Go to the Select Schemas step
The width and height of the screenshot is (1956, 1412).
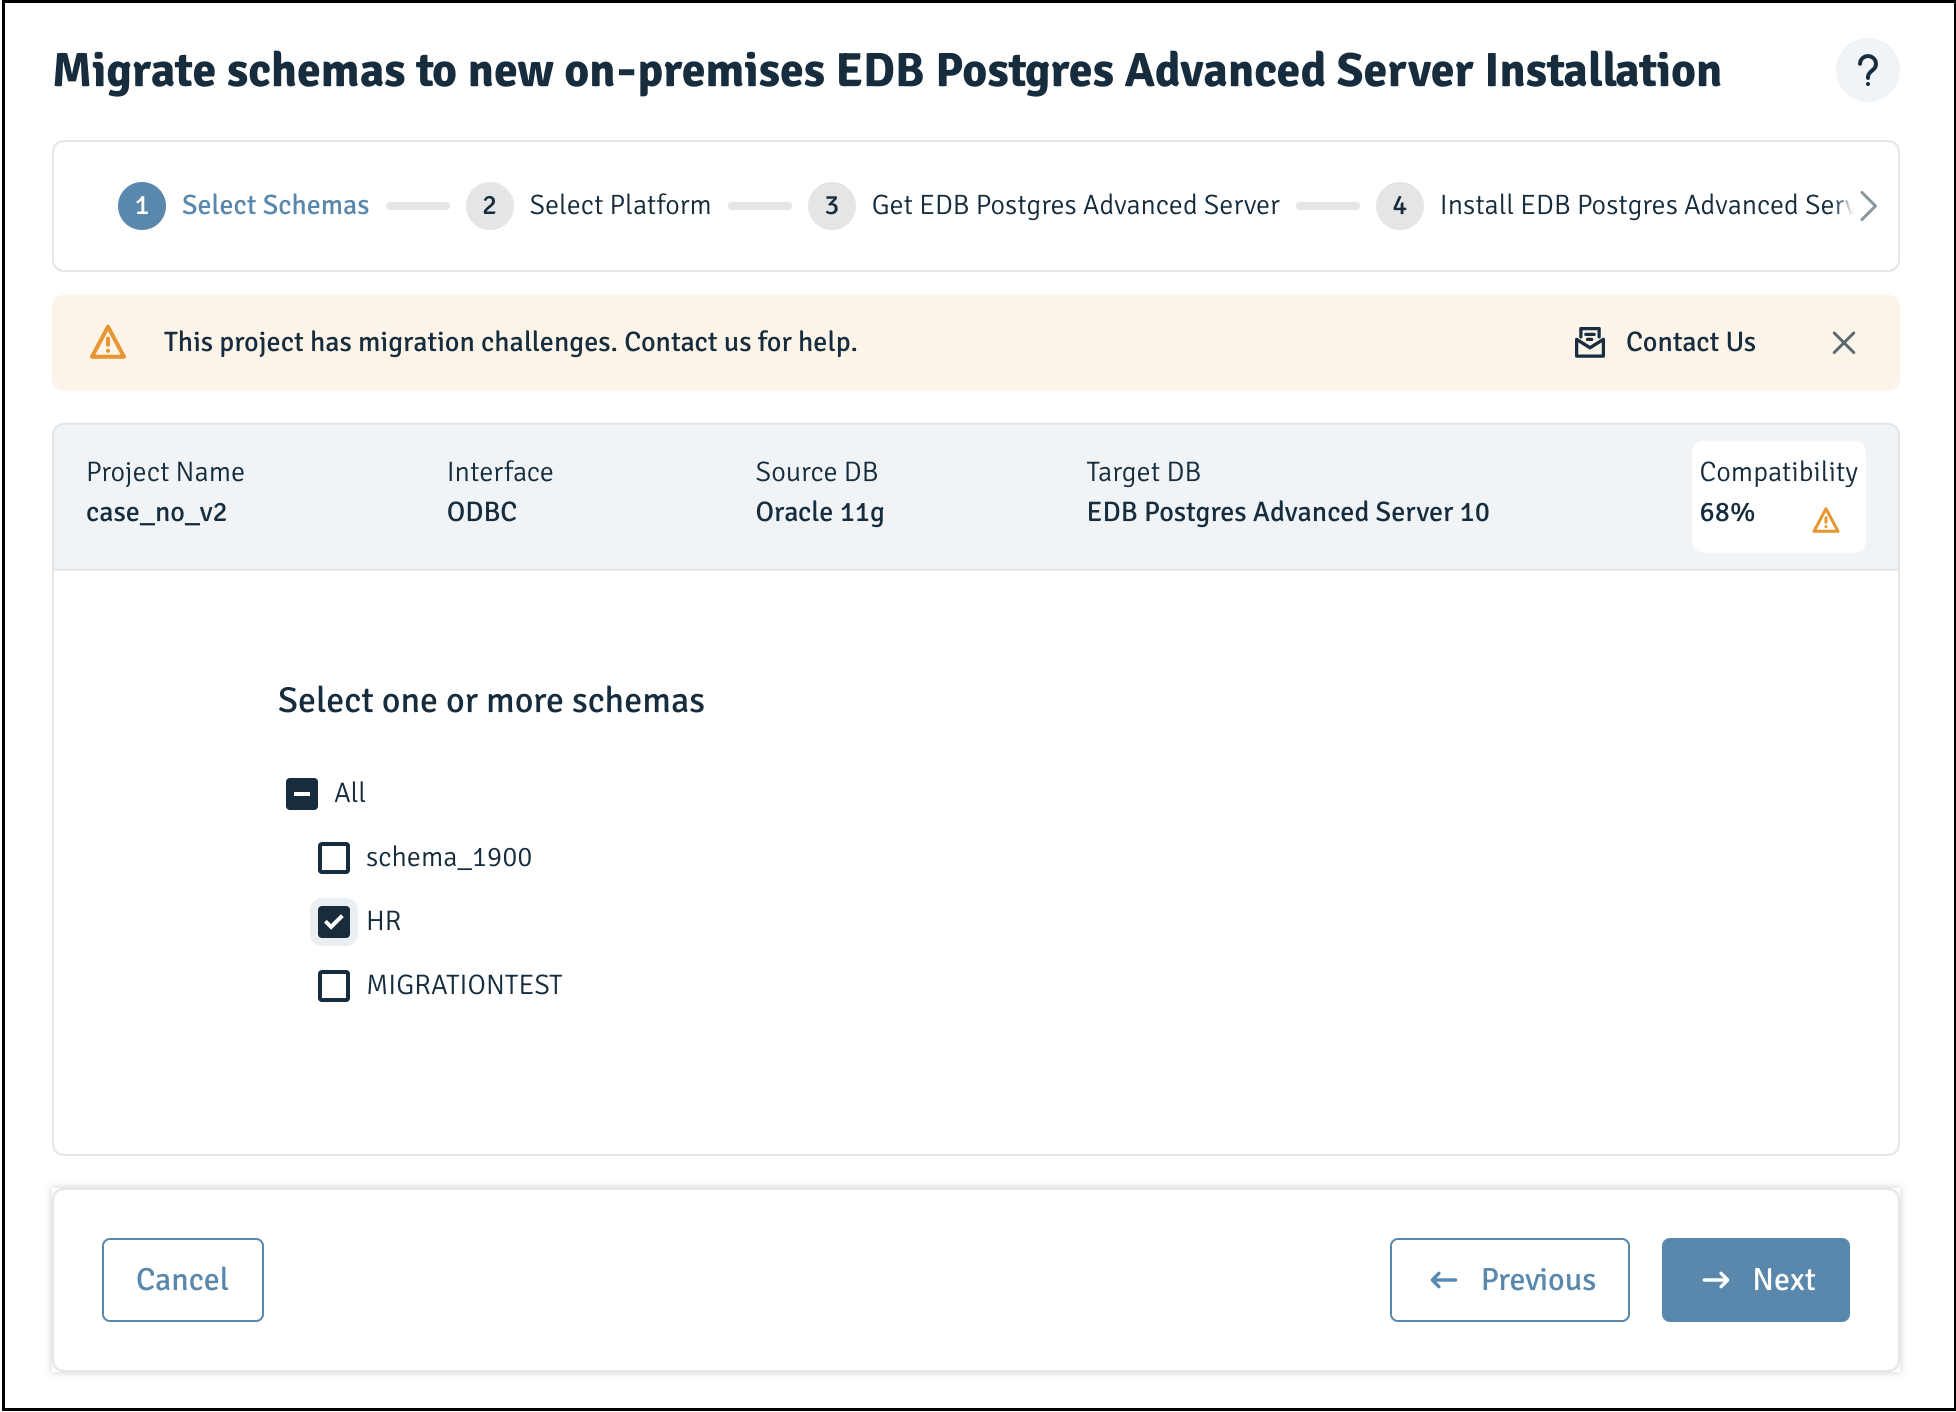pos(275,205)
